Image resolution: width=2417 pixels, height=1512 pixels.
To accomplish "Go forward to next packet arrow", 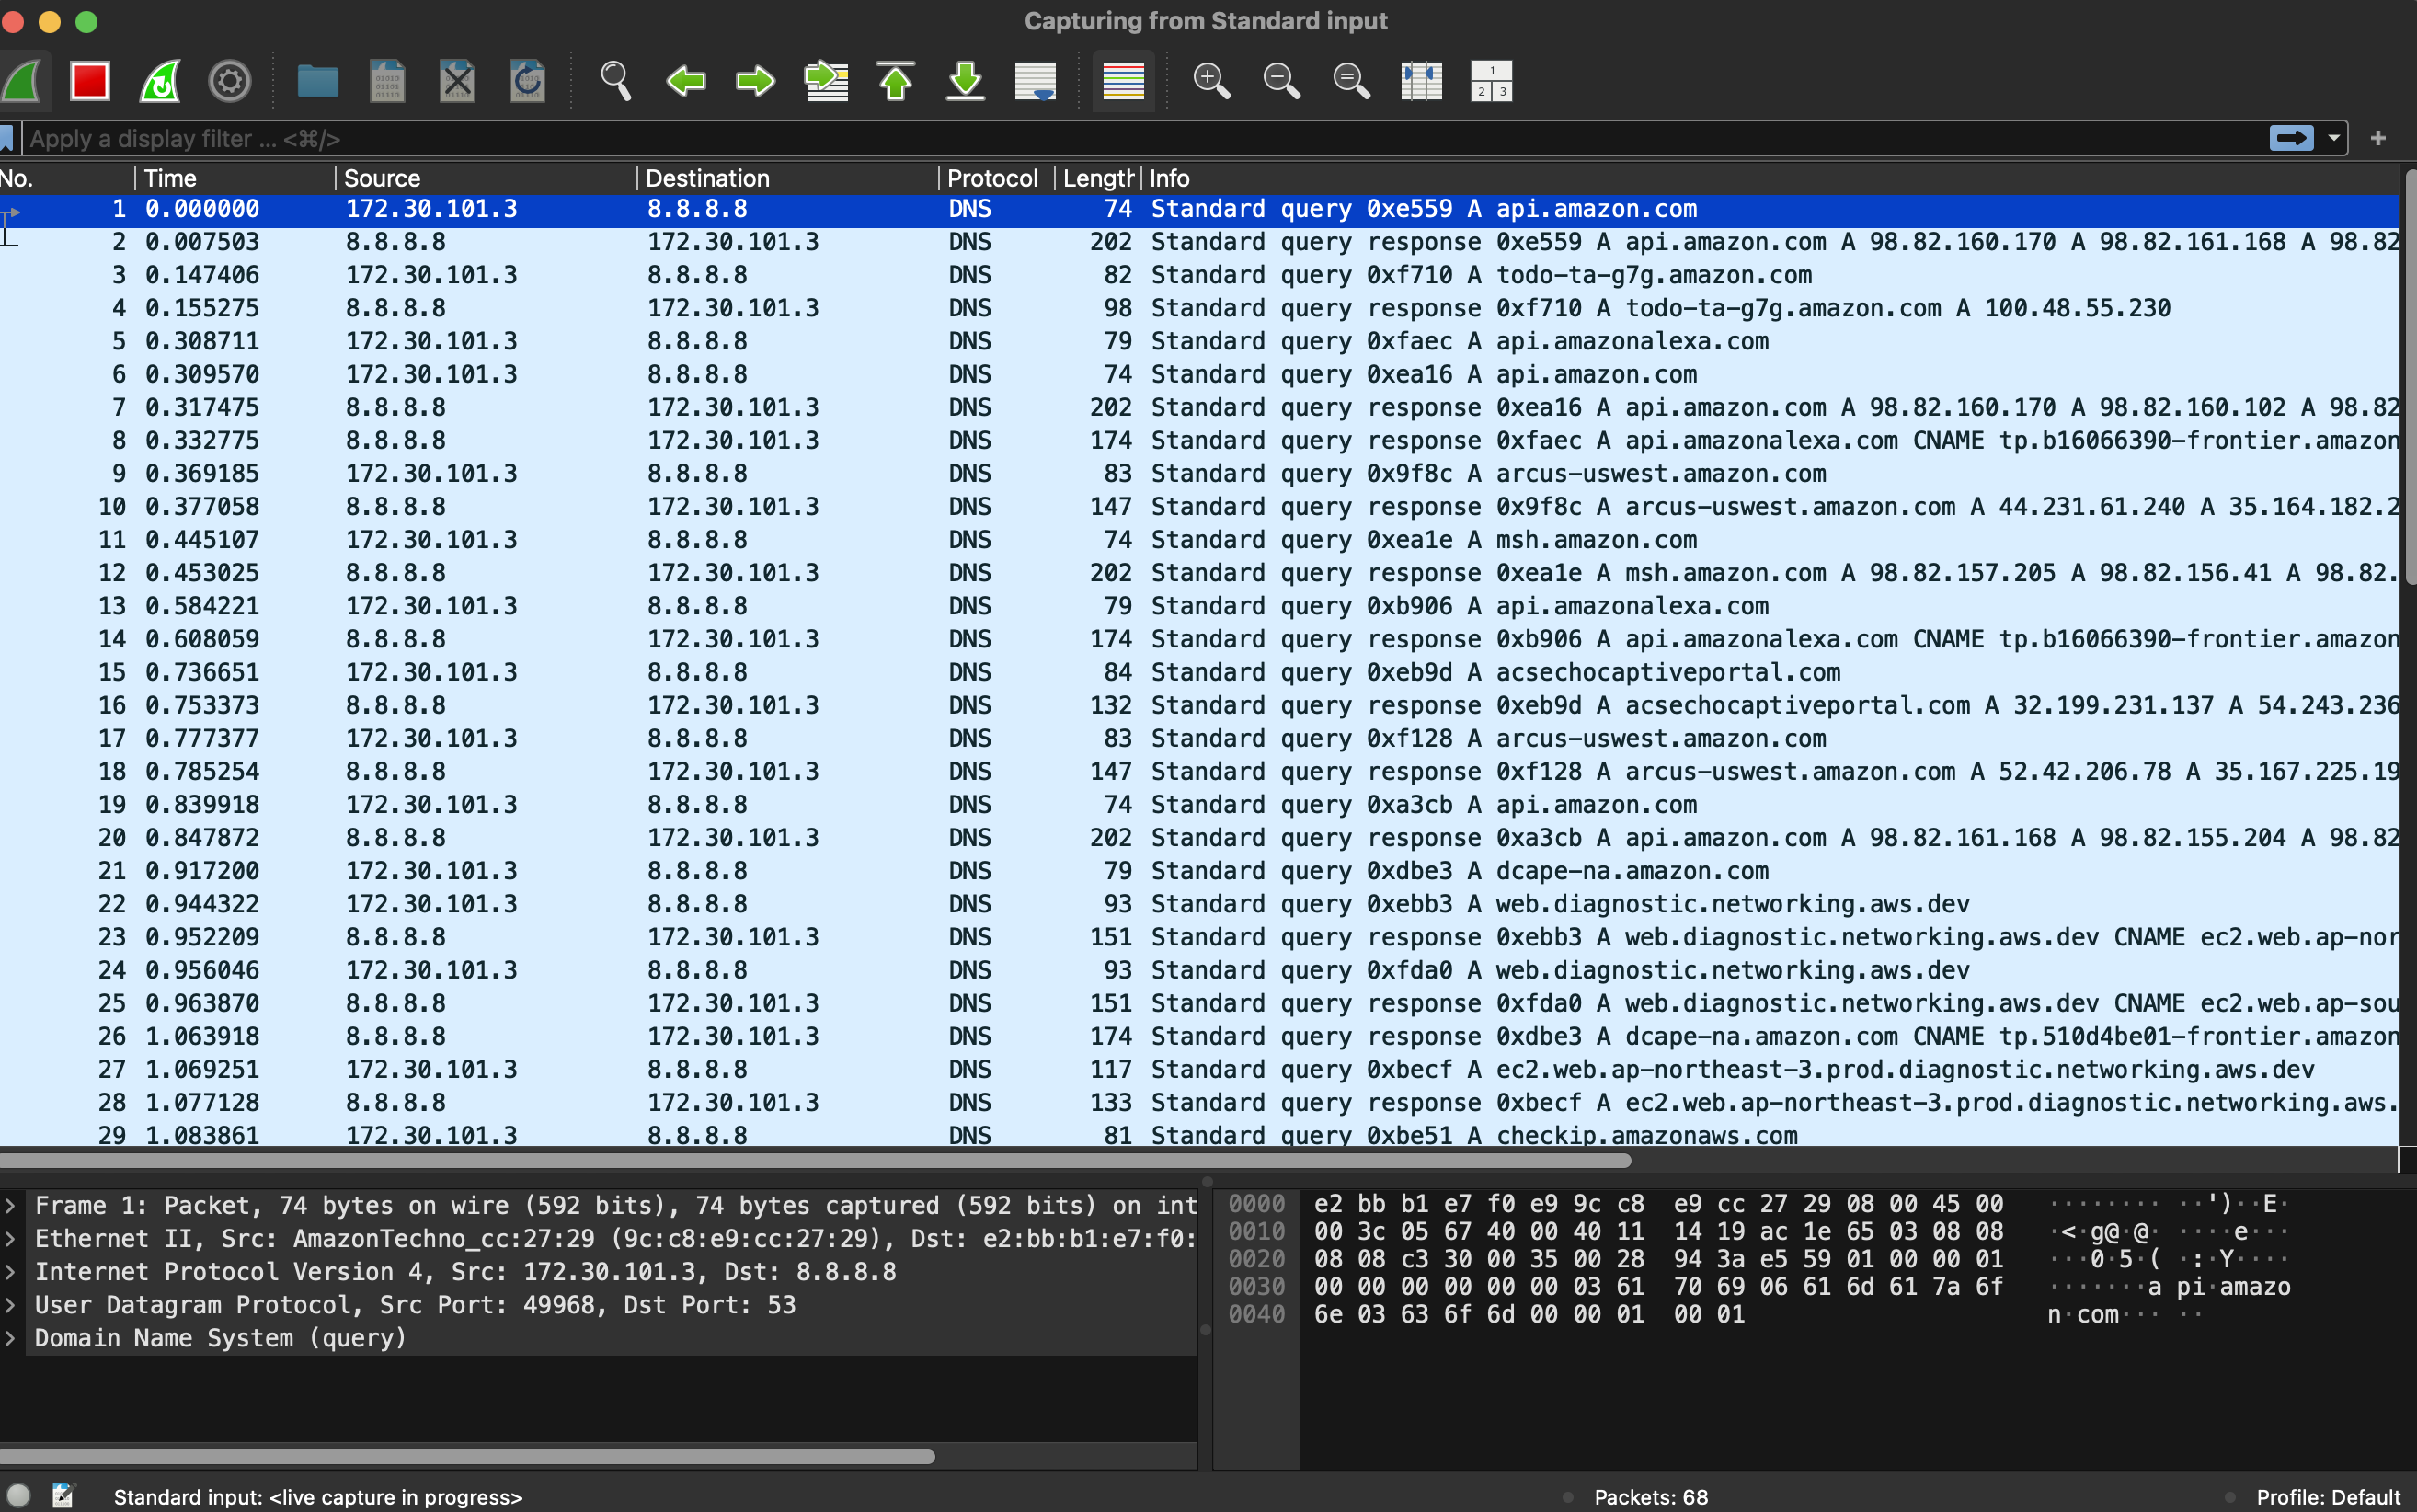I will 756,81.
